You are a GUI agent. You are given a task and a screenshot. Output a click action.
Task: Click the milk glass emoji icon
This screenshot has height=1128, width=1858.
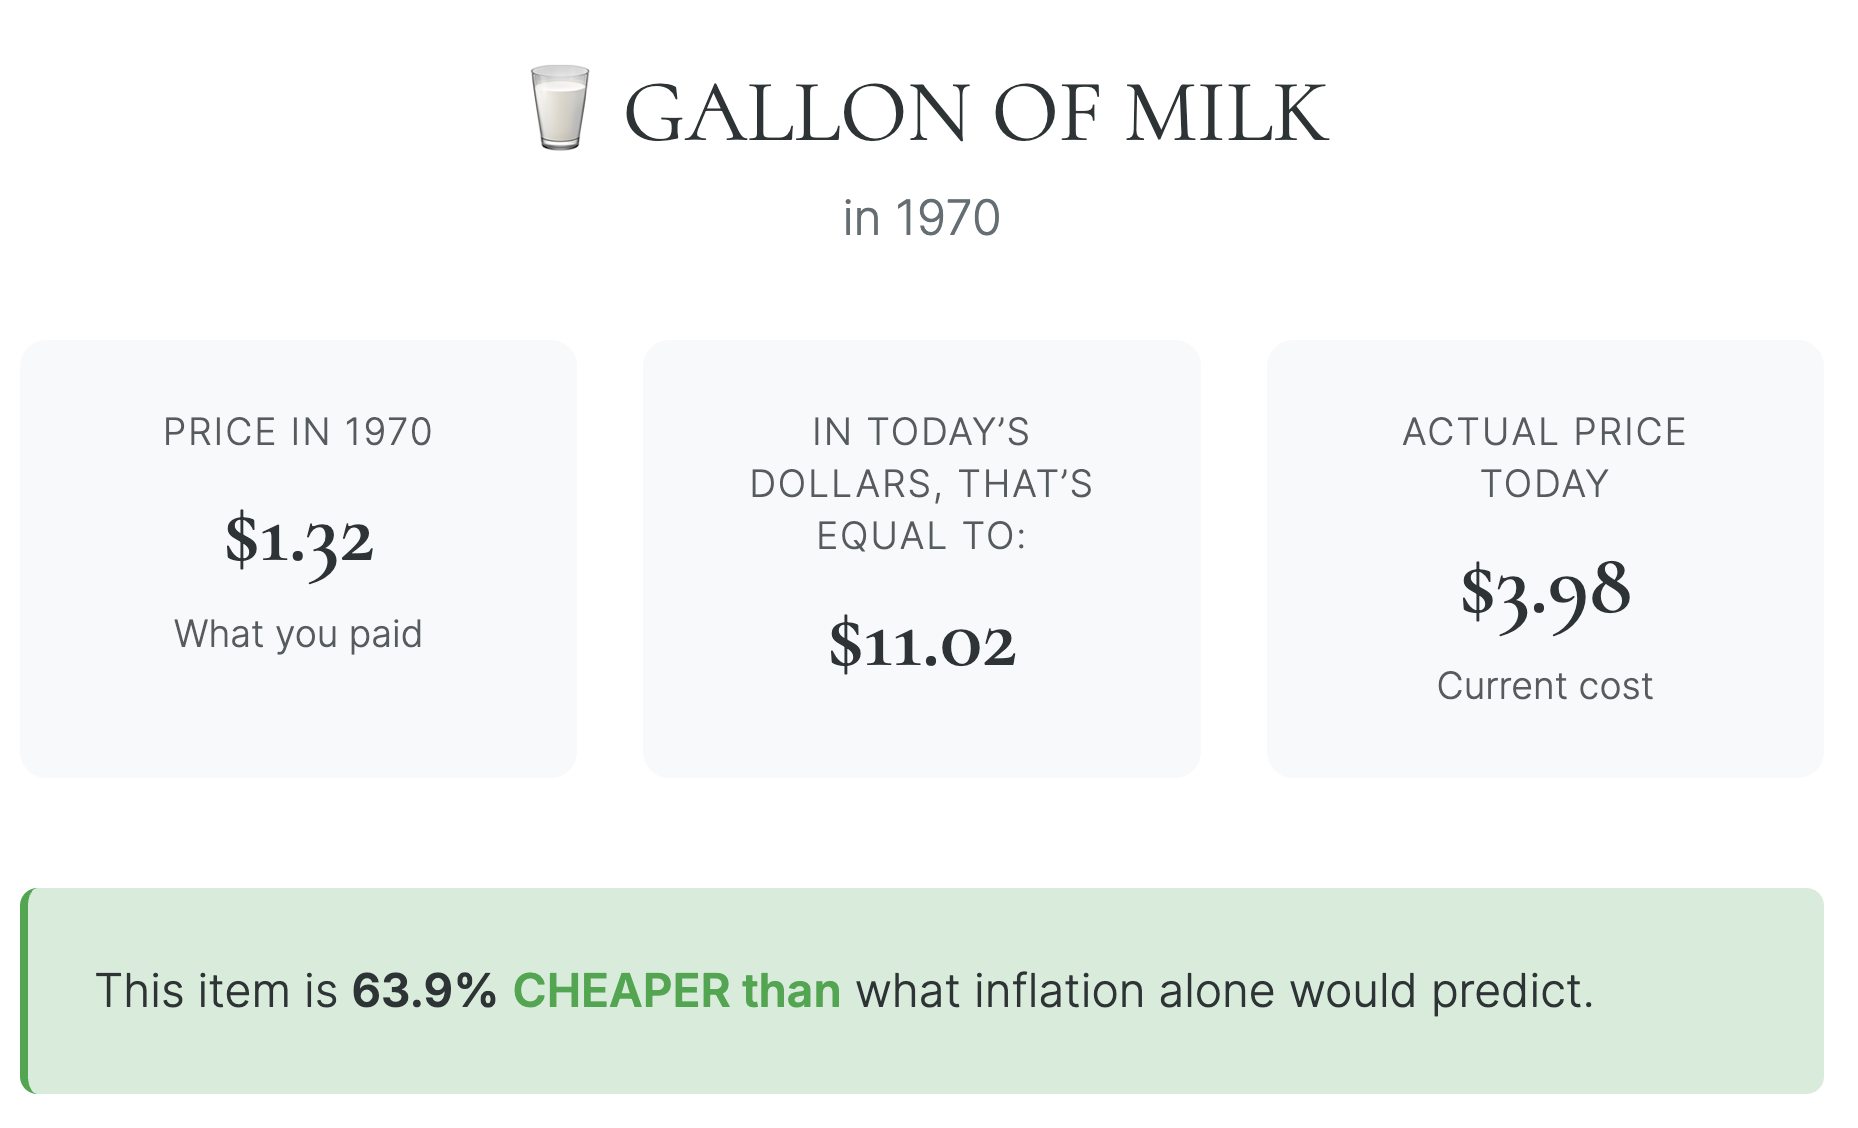559,108
